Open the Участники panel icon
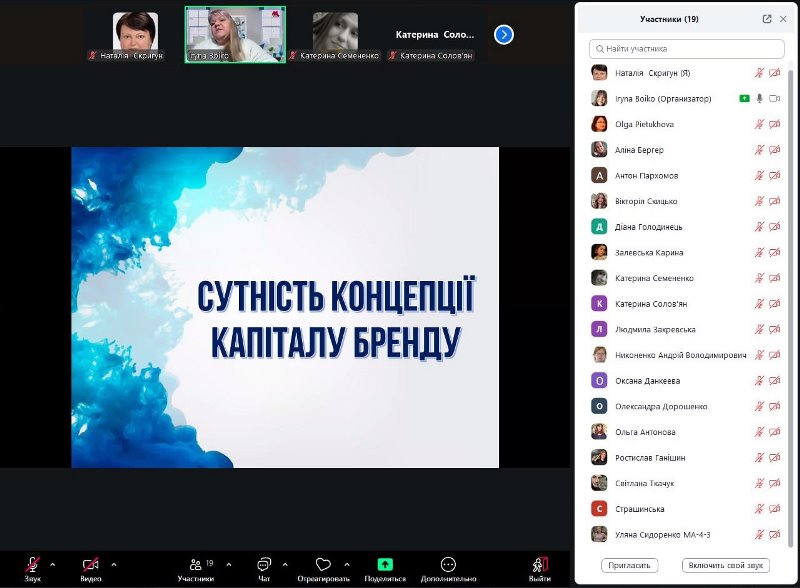 click(197, 566)
